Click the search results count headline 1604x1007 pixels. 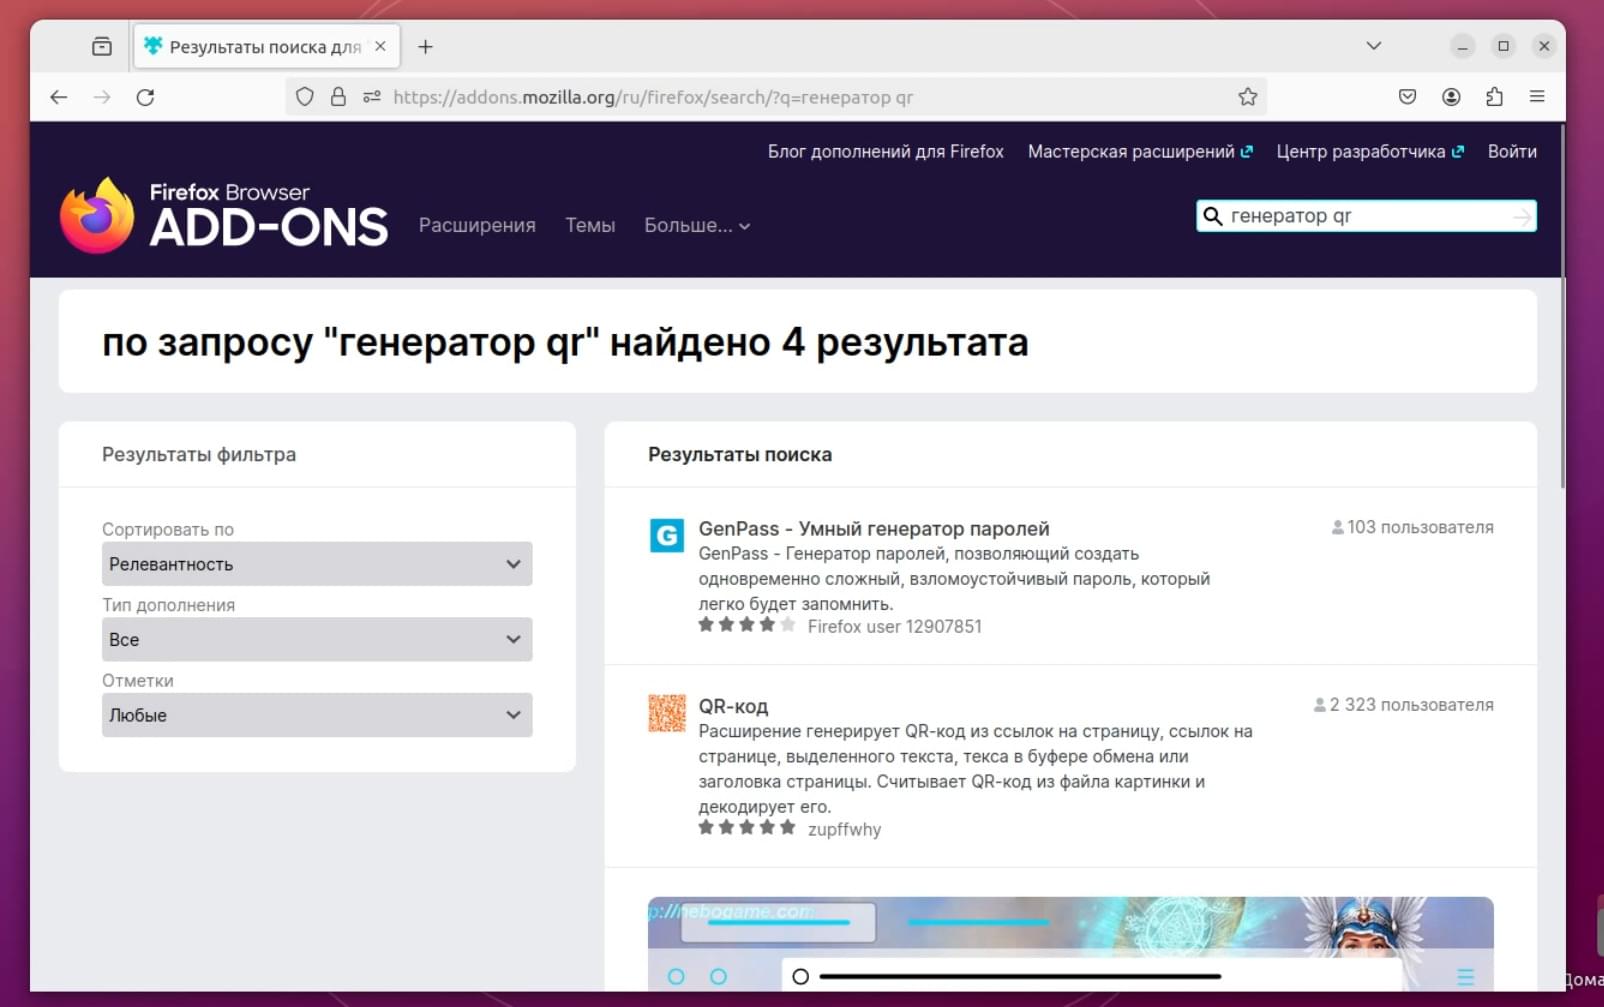pos(565,342)
